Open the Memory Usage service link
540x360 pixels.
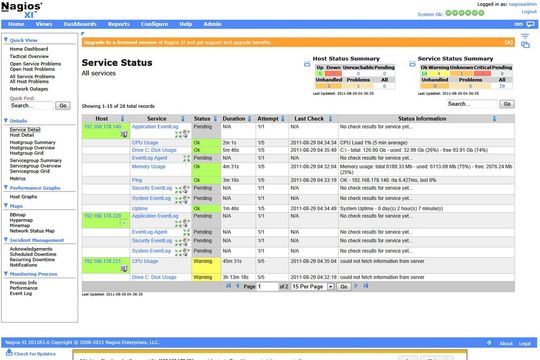coord(148,166)
